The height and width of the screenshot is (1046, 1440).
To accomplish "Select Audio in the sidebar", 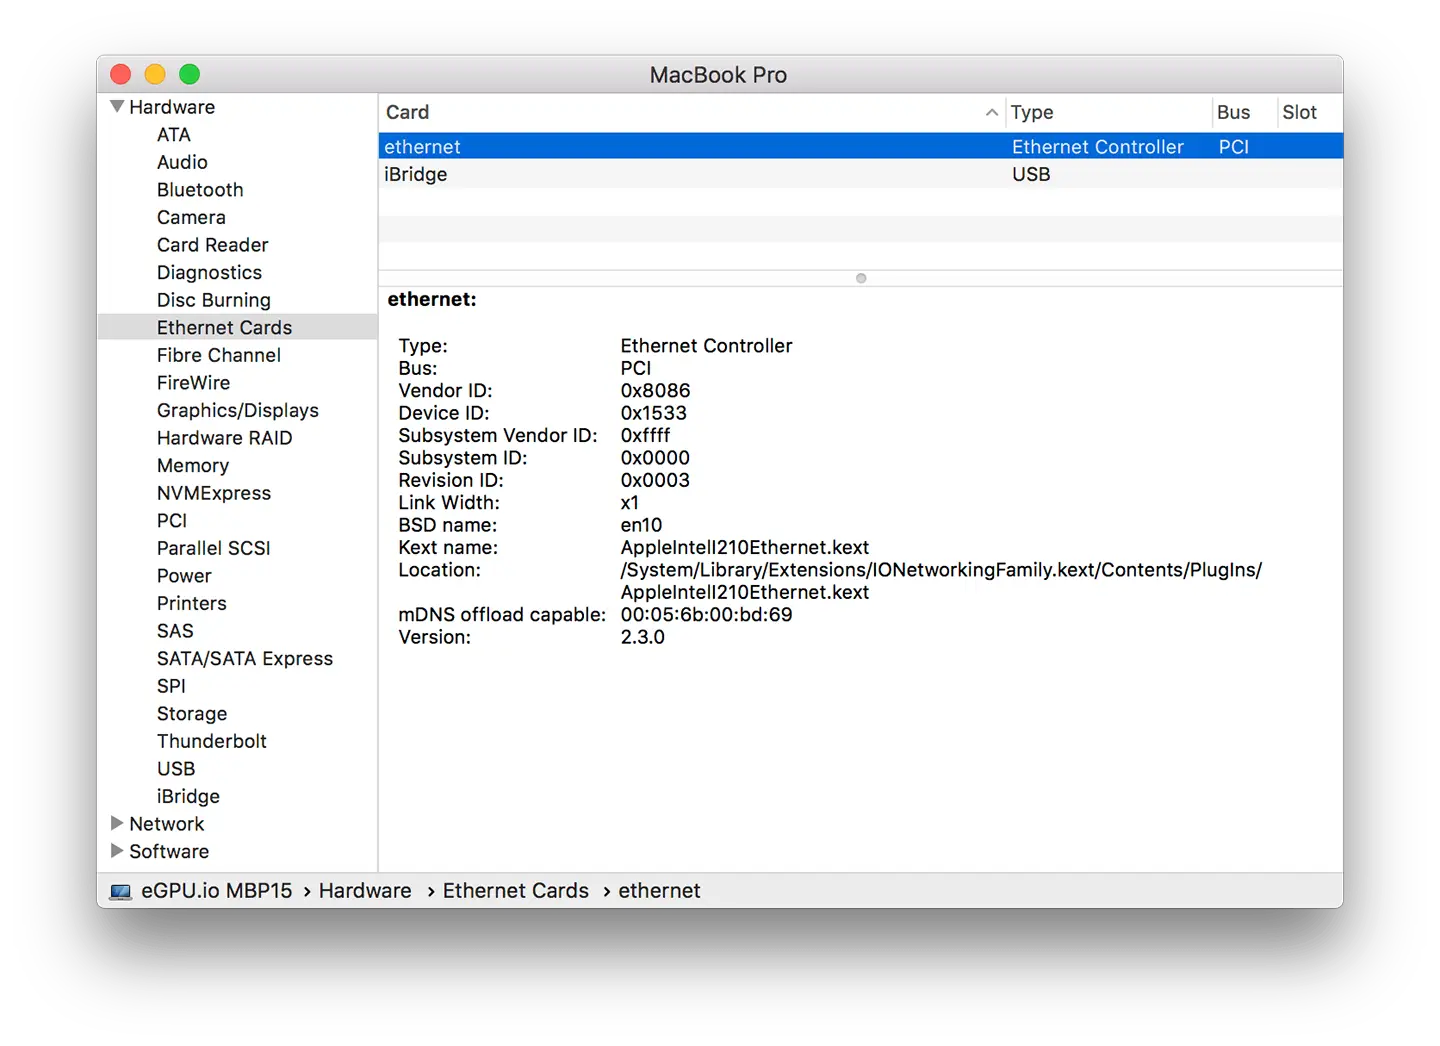I will [x=182, y=162].
